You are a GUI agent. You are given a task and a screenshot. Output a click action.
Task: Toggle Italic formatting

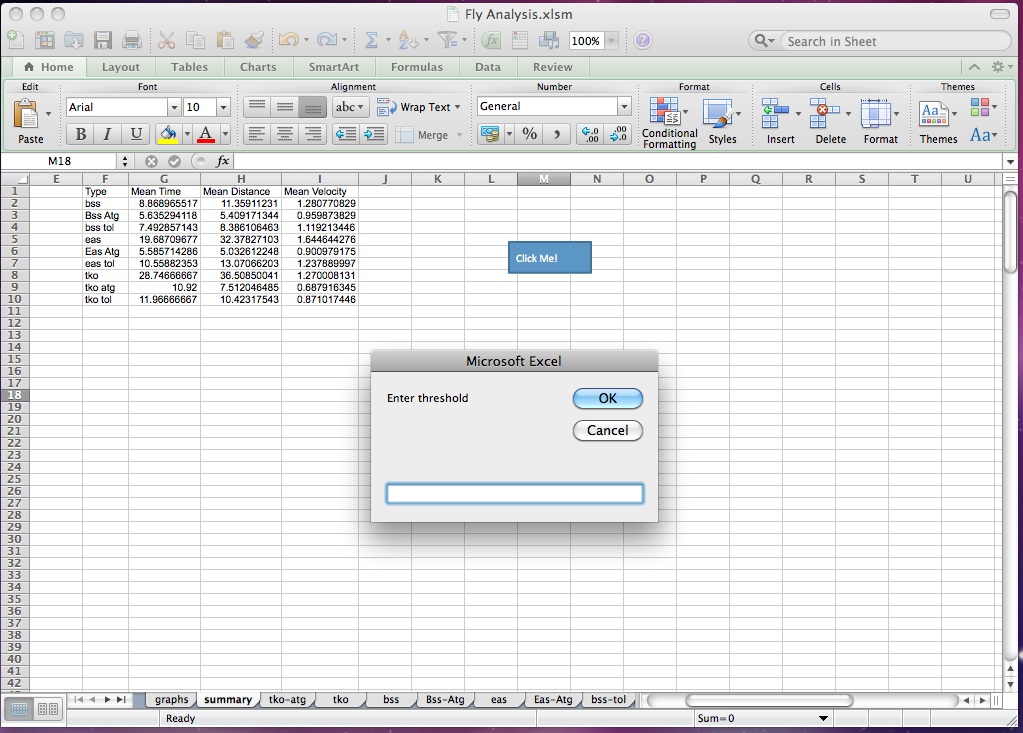107,134
